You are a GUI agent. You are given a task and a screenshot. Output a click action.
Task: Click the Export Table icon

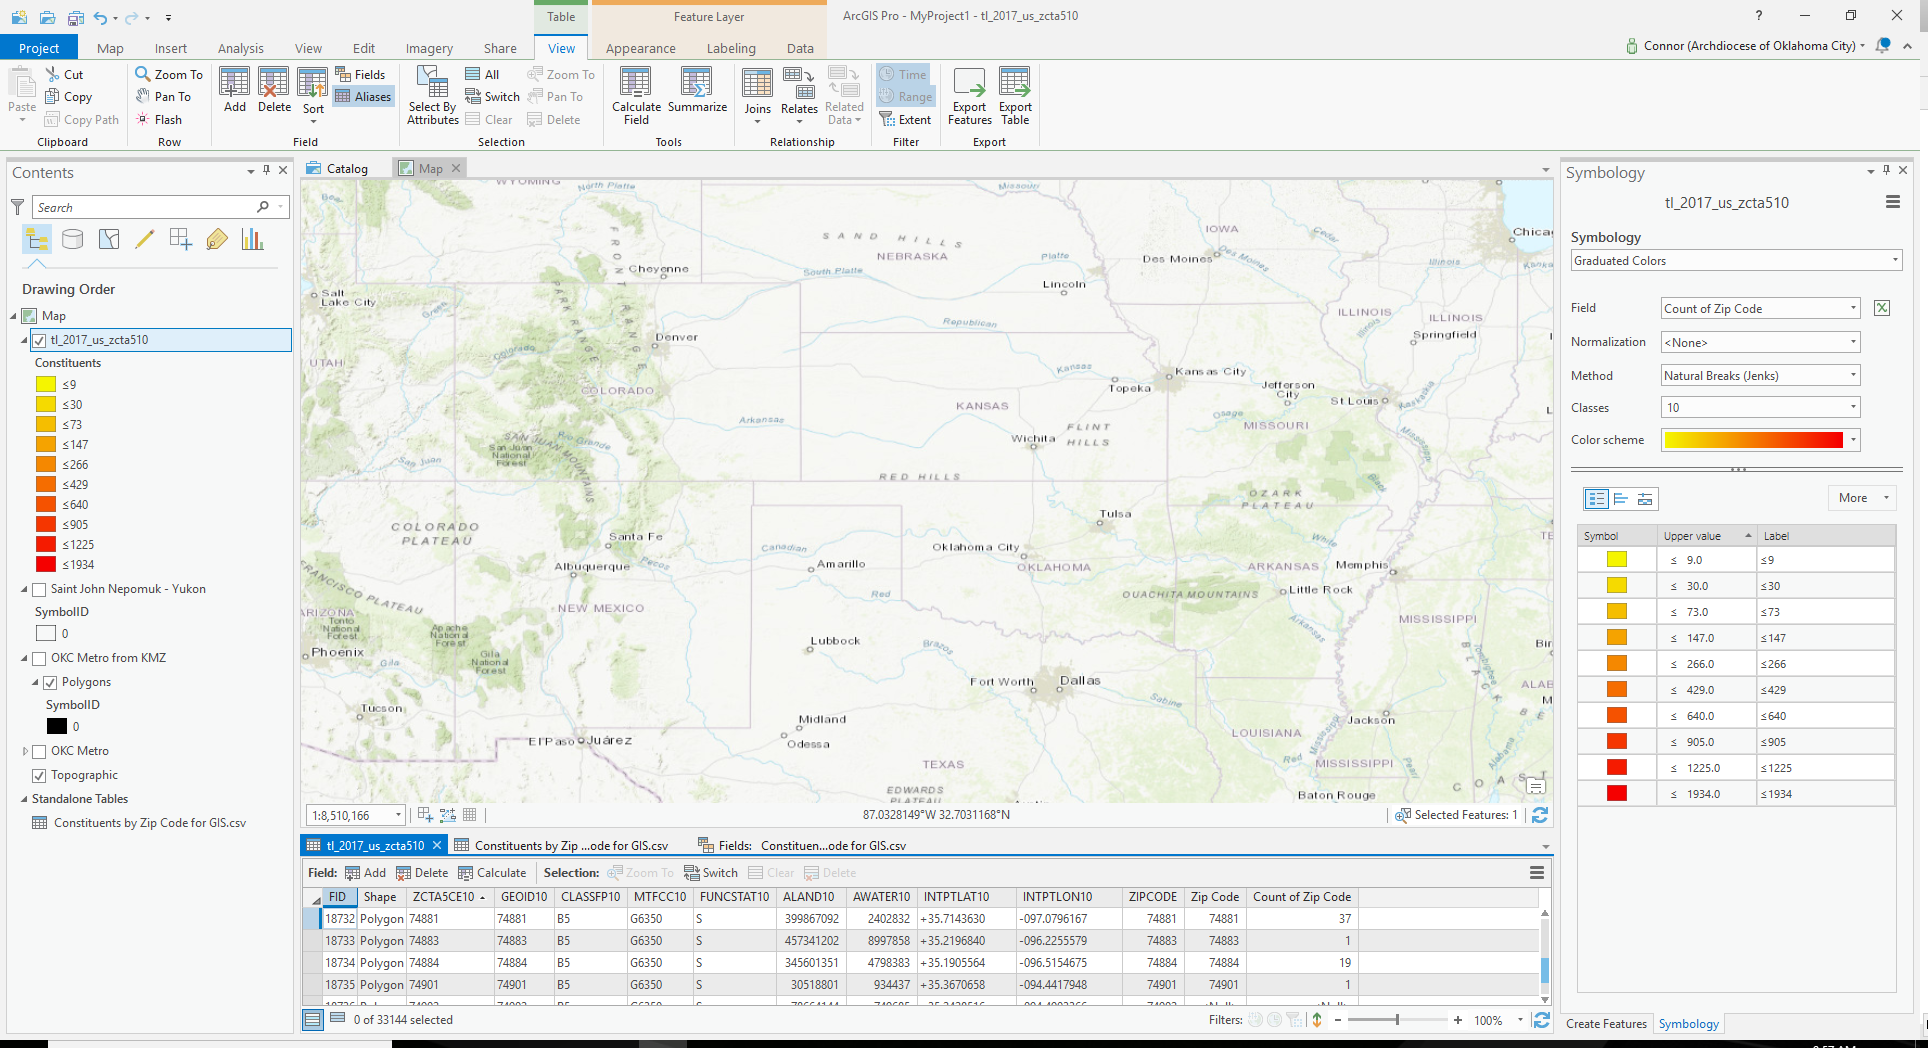coord(1015,96)
